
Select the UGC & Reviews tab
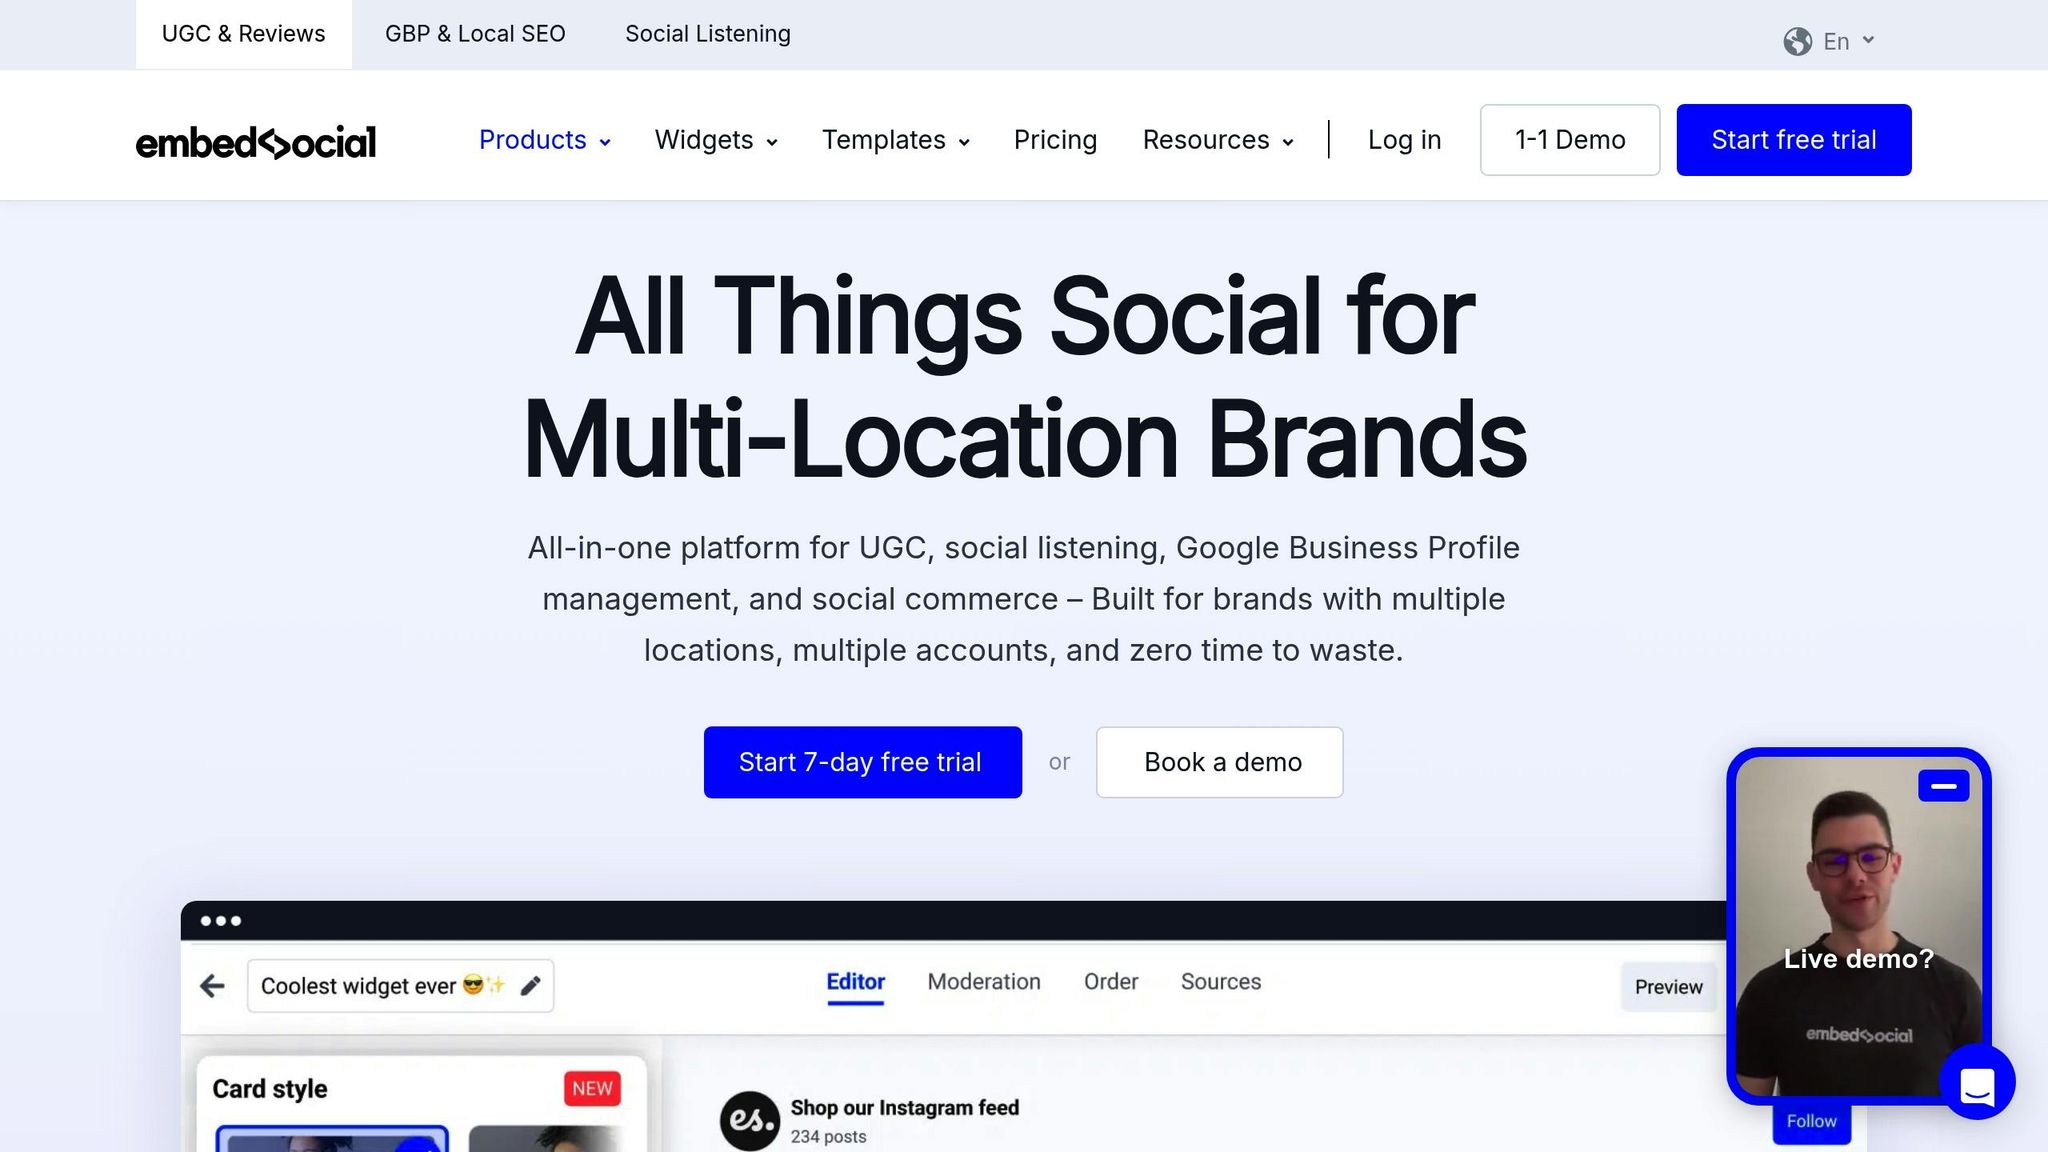pyautogui.click(x=244, y=34)
